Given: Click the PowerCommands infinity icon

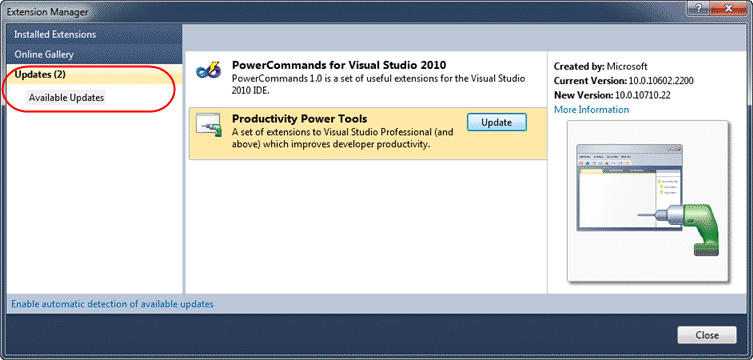Looking at the screenshot, I should coord(208,71).
